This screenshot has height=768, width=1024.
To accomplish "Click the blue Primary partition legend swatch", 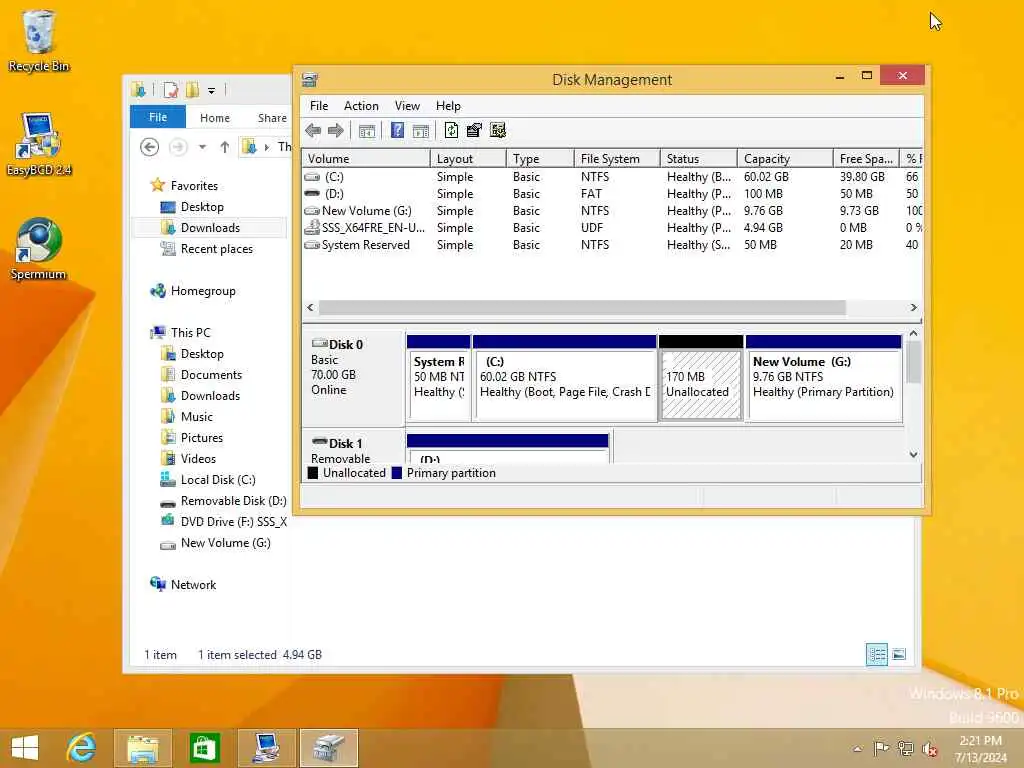I will pos(396,473).
